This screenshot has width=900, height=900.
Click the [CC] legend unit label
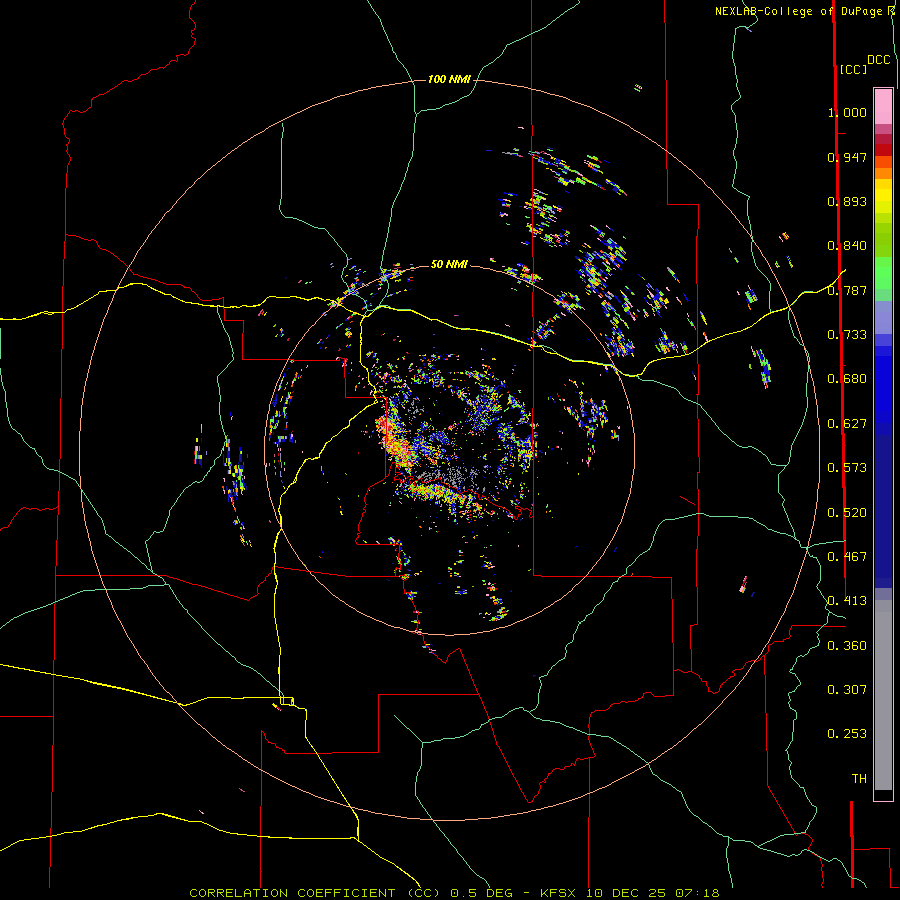click(x=854, y=69)
